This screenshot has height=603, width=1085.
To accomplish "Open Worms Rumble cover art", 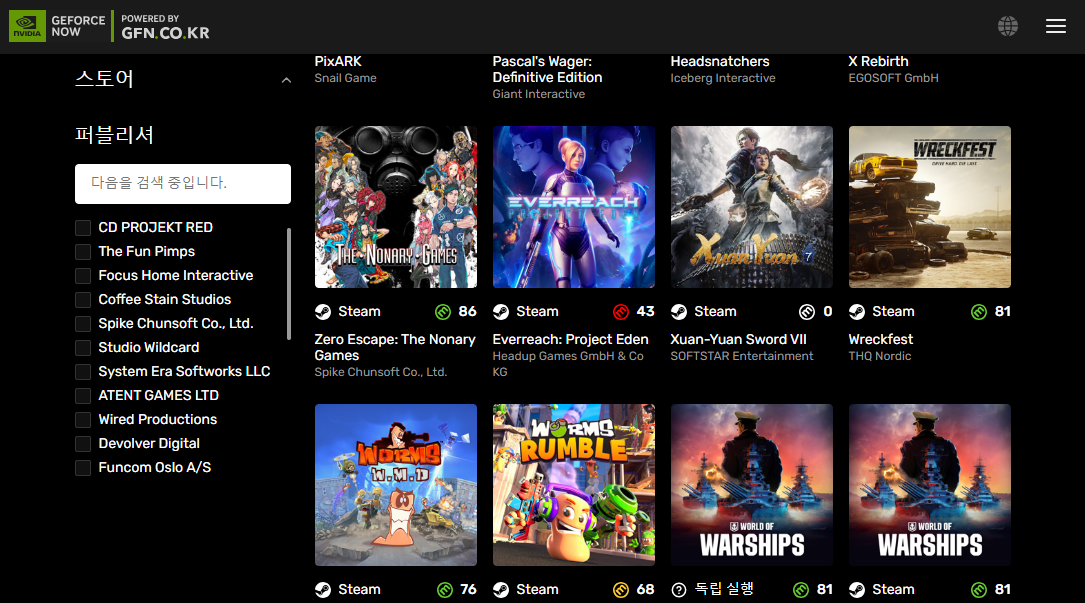I will (x=574, y=485).
